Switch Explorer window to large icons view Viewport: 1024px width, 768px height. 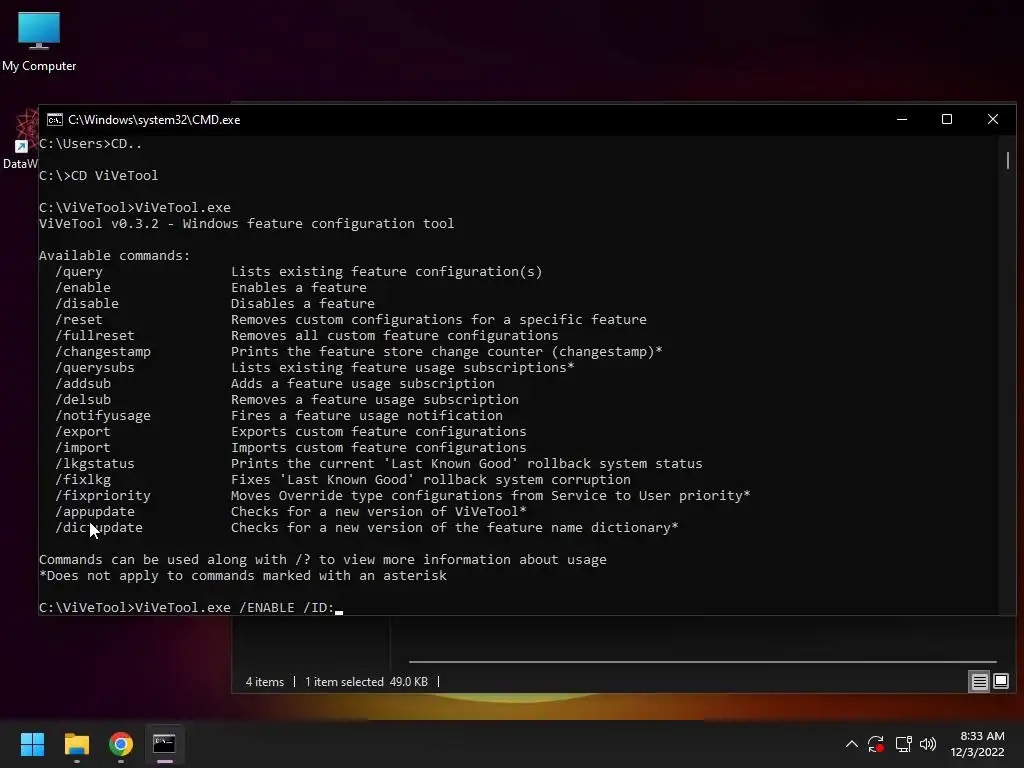[x=1000, y=682]
